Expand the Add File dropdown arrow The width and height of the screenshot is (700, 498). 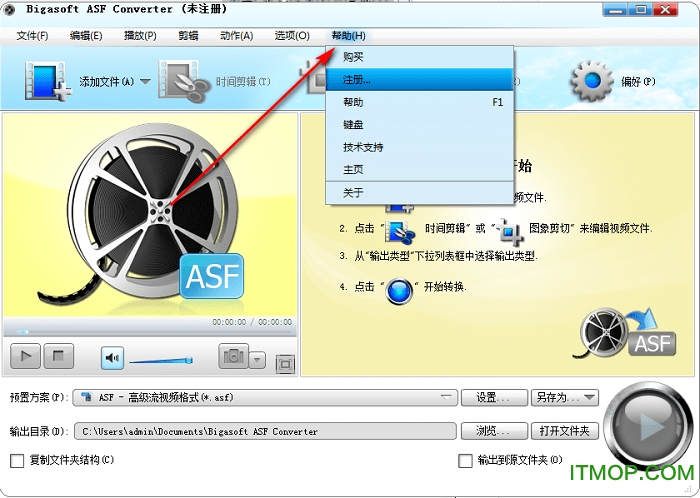point(145,82)
